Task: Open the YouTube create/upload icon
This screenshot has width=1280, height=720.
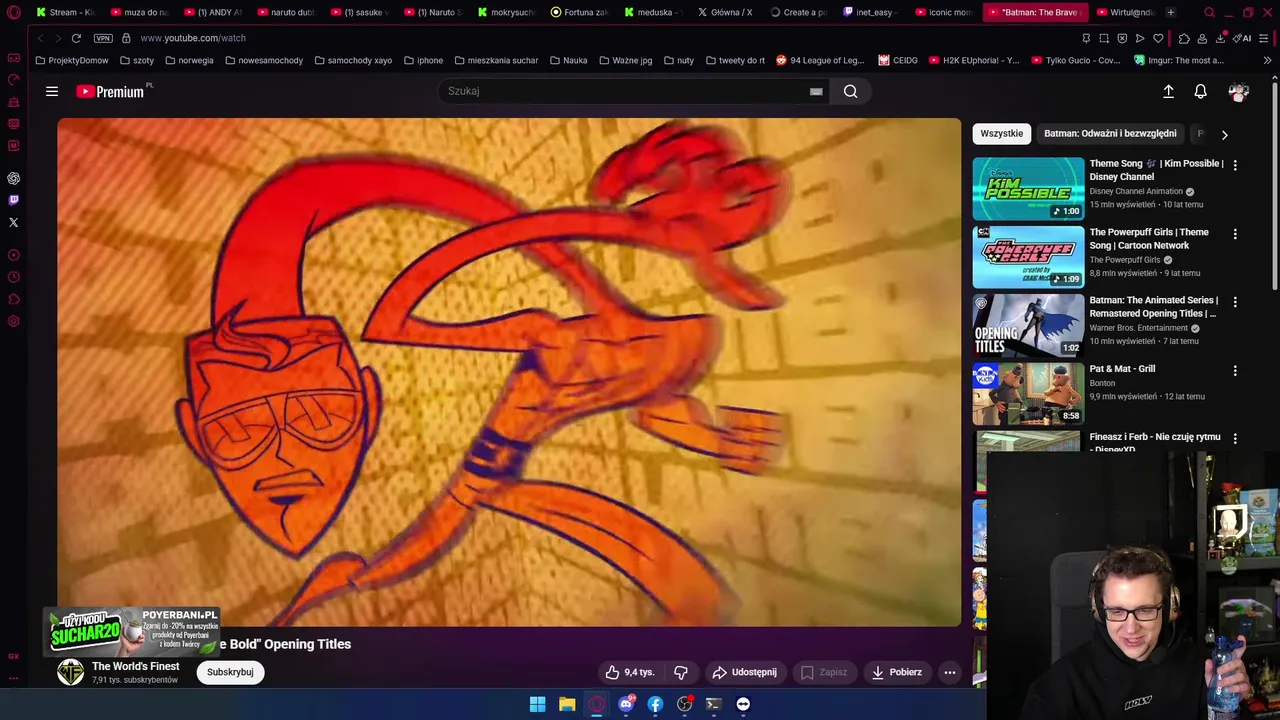Action: (x=1168, y=91)
